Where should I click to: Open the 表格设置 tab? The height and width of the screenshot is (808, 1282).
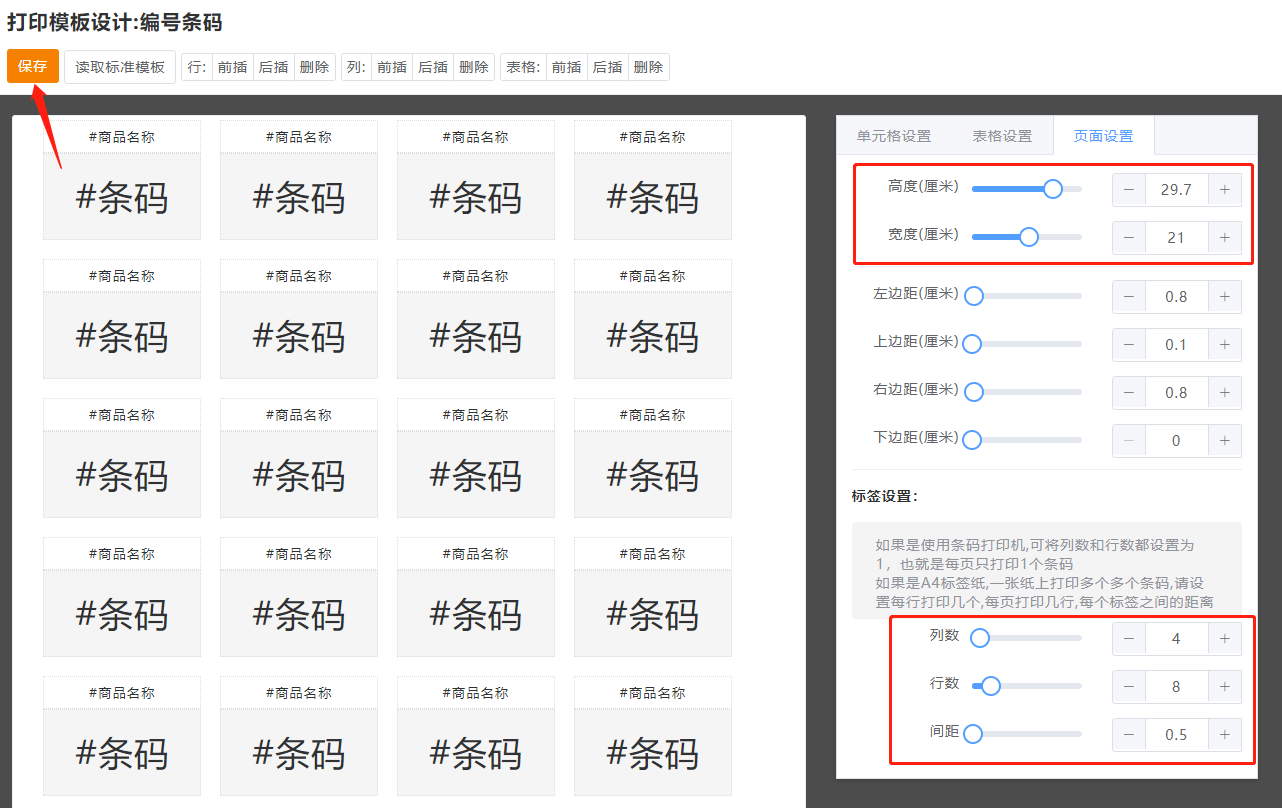coord(1002,136)
